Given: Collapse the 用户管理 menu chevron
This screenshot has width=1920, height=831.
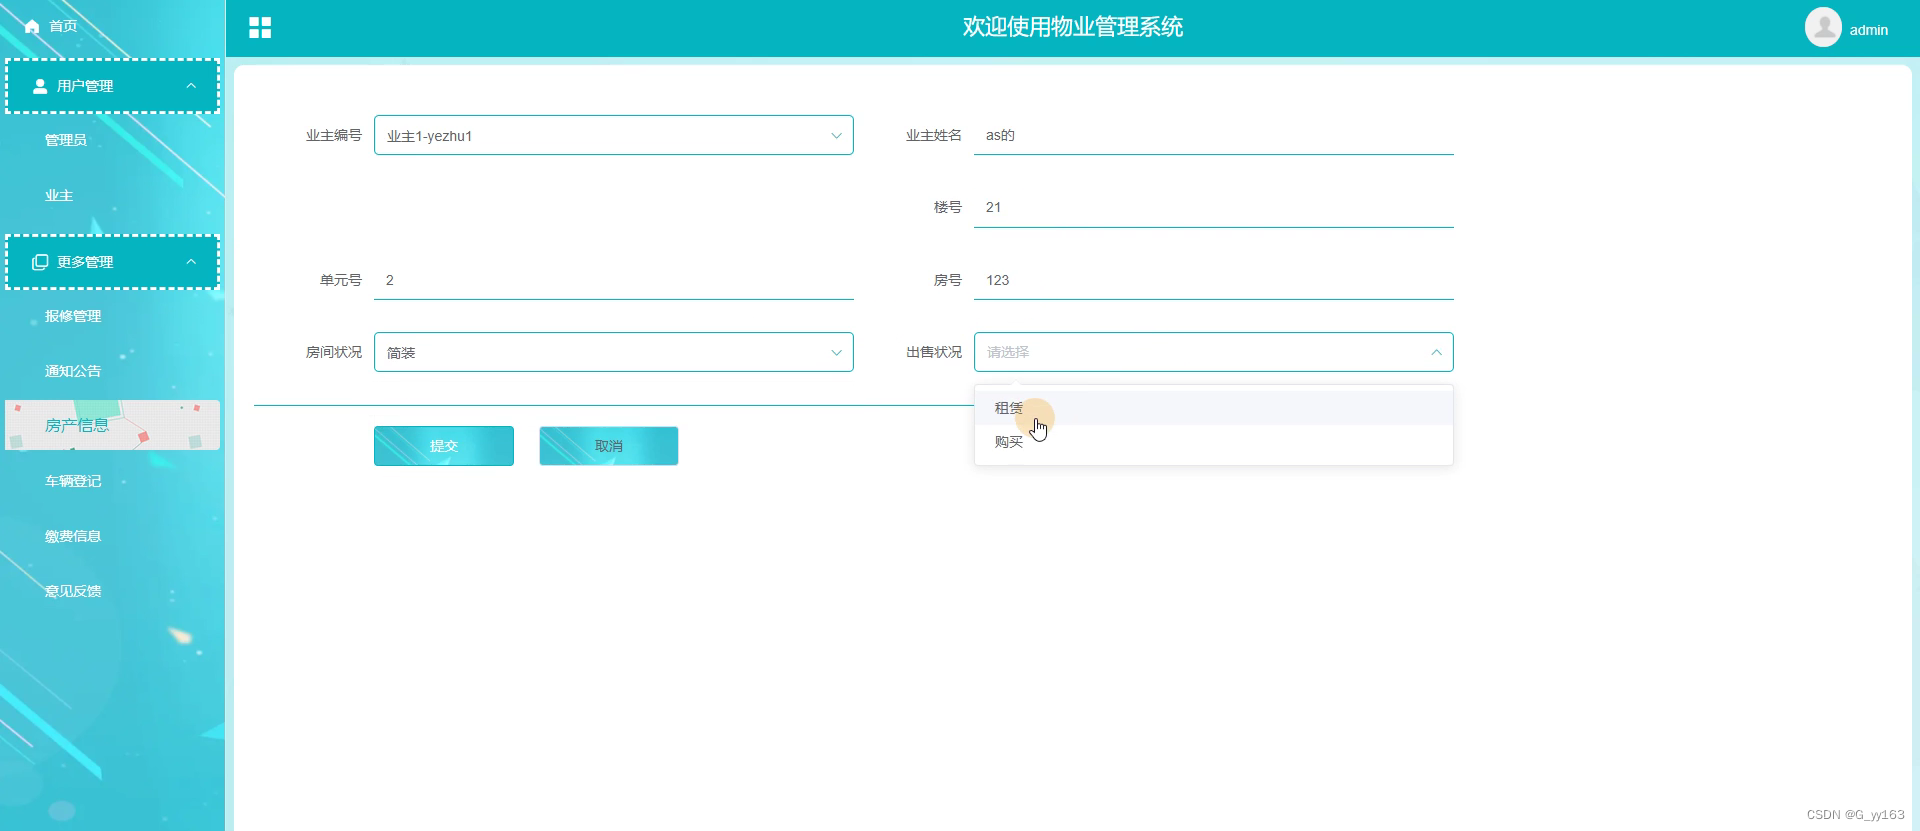Looking at the screenshot, I should (x=191, y=86).
